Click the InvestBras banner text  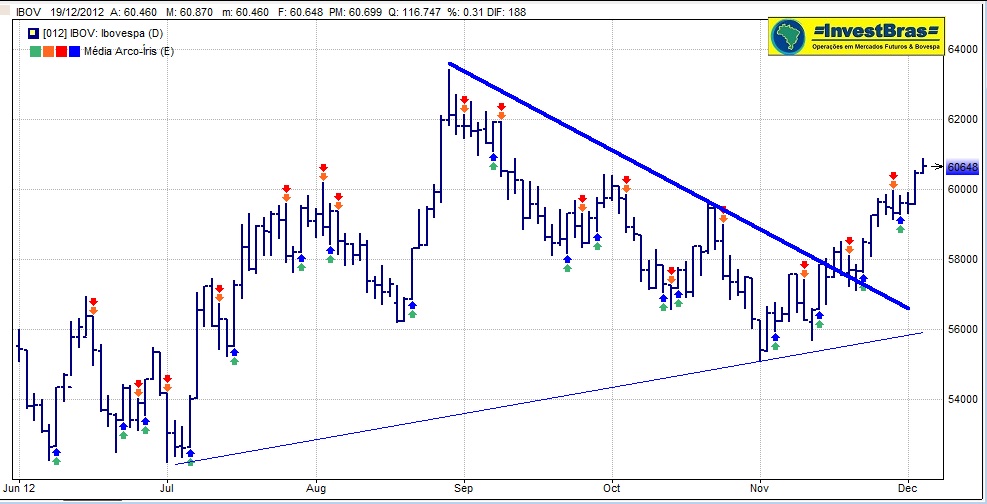876,29
